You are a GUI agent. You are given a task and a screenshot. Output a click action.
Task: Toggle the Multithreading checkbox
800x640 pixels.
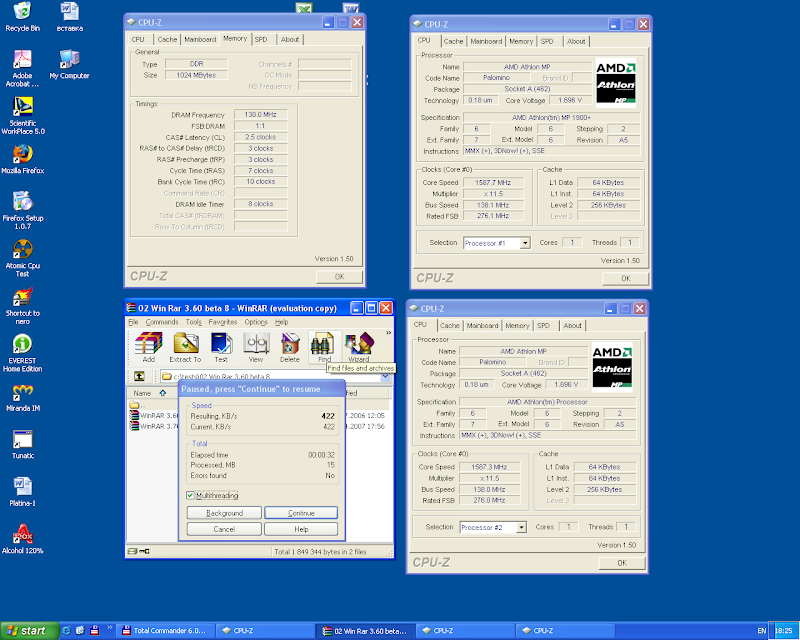pyautogui.click(x=192, y=495)
